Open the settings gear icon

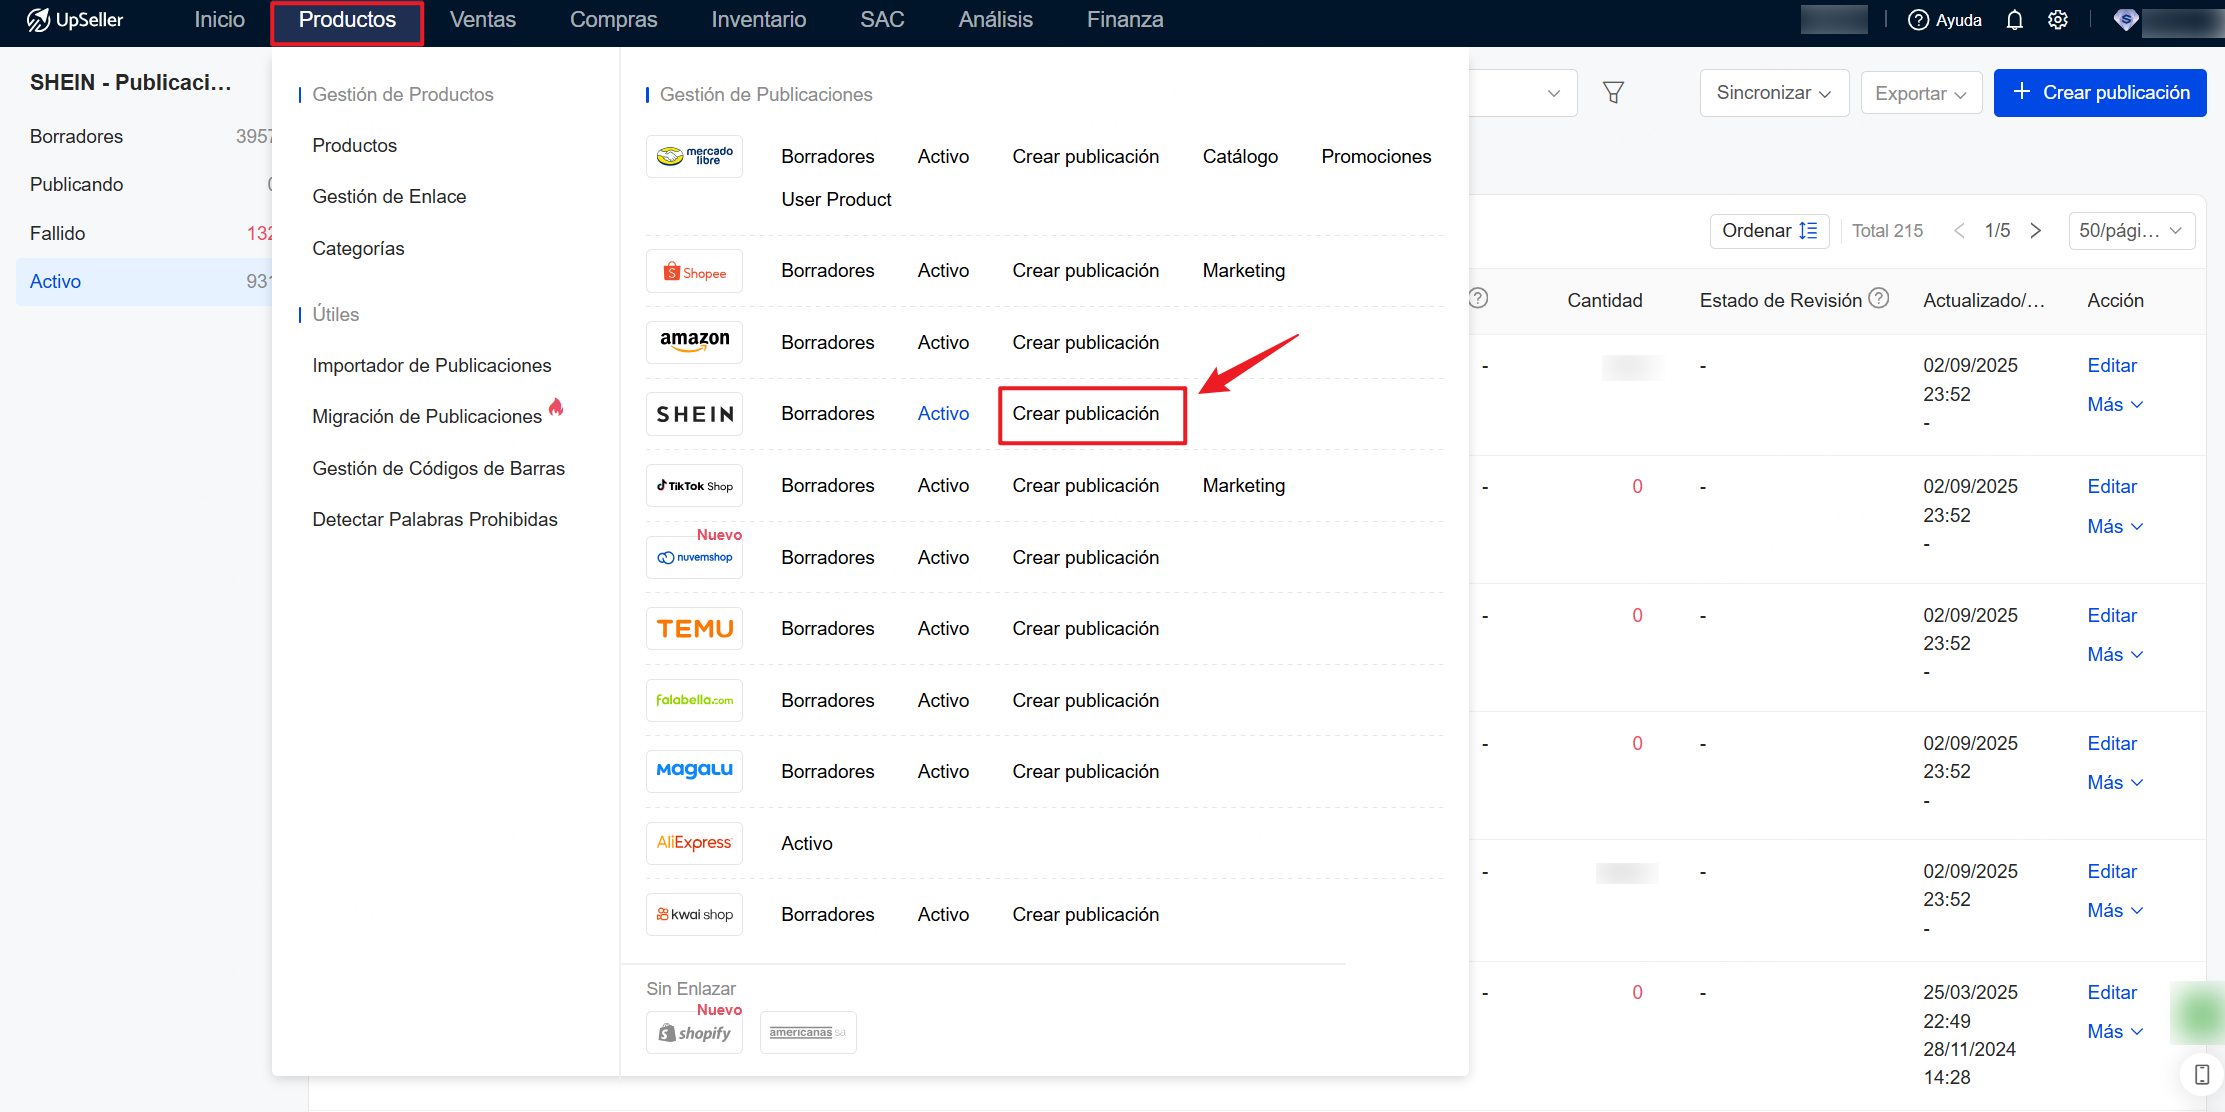(2057, 20)
